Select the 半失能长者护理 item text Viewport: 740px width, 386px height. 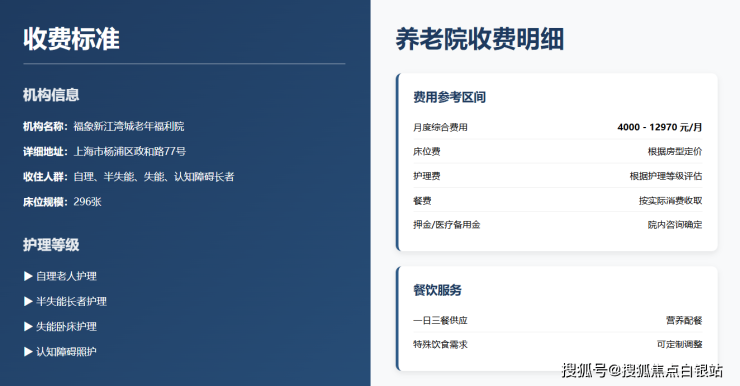click(71, 301)
